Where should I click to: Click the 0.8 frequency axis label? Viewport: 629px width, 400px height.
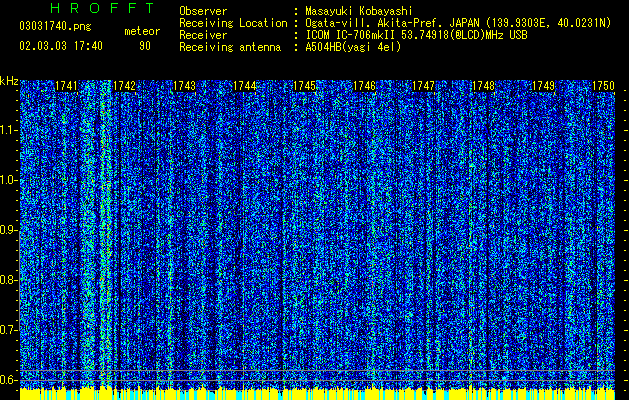[x=9, y=280]
